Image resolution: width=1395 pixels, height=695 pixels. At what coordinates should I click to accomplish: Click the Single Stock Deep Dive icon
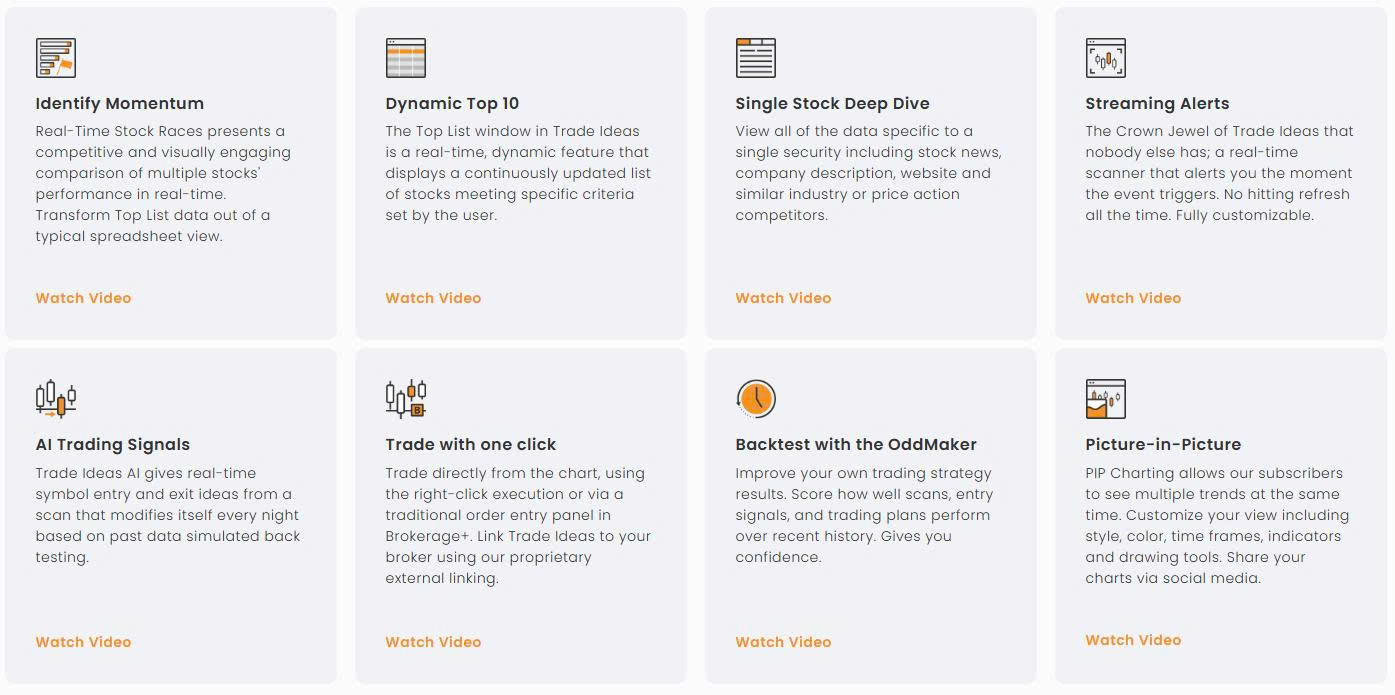756,58
